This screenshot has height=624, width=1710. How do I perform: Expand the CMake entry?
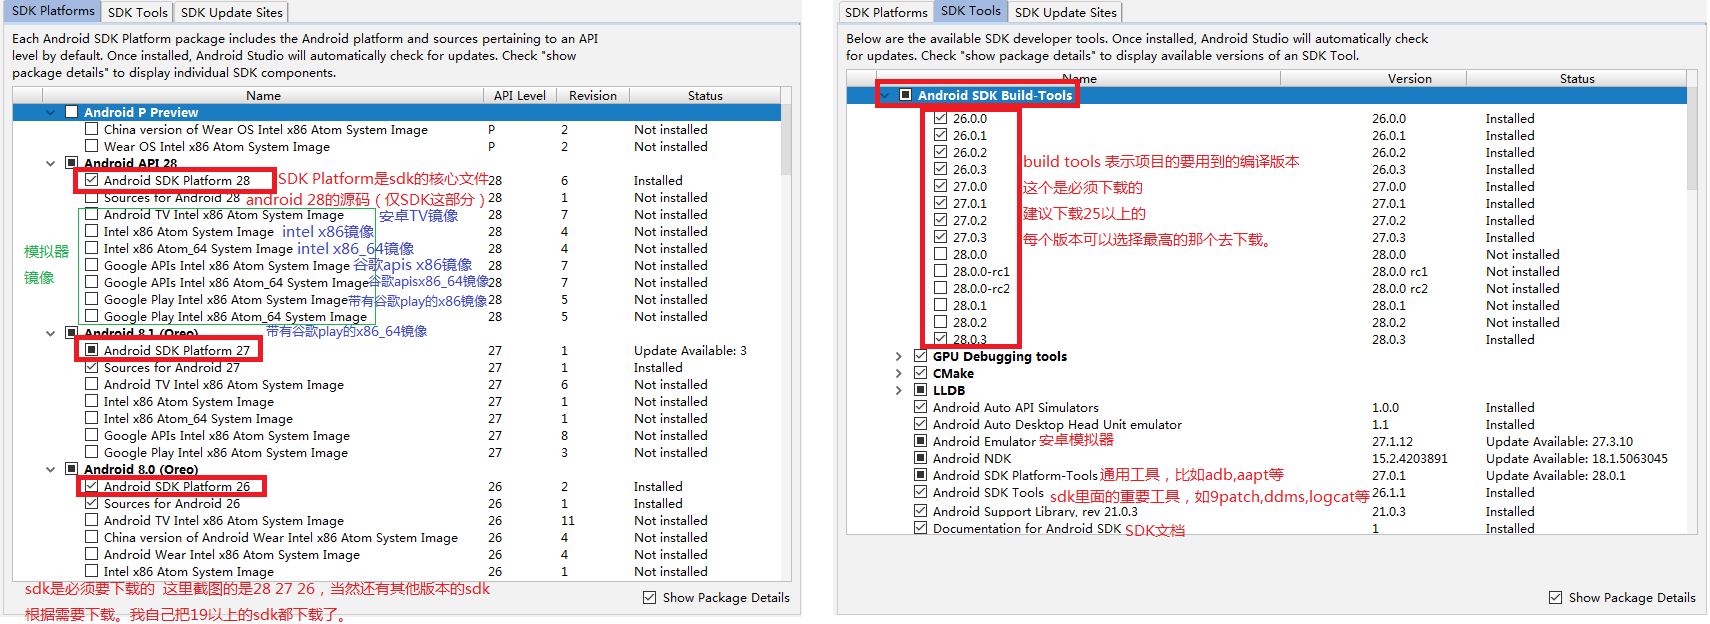pyautogui.click(x=898, y=373)
